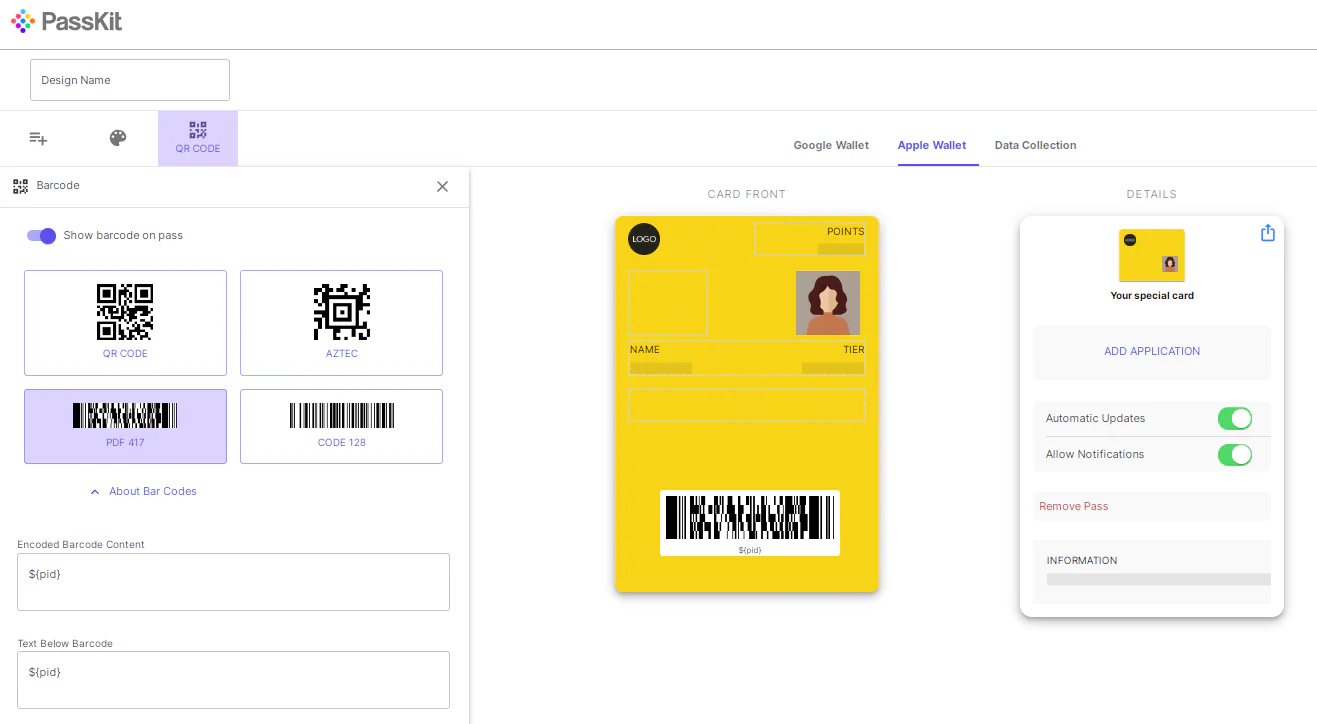1317x724 pixels.
Task: Select the QR CODE toolbar tab
Action: pos(198,138)
